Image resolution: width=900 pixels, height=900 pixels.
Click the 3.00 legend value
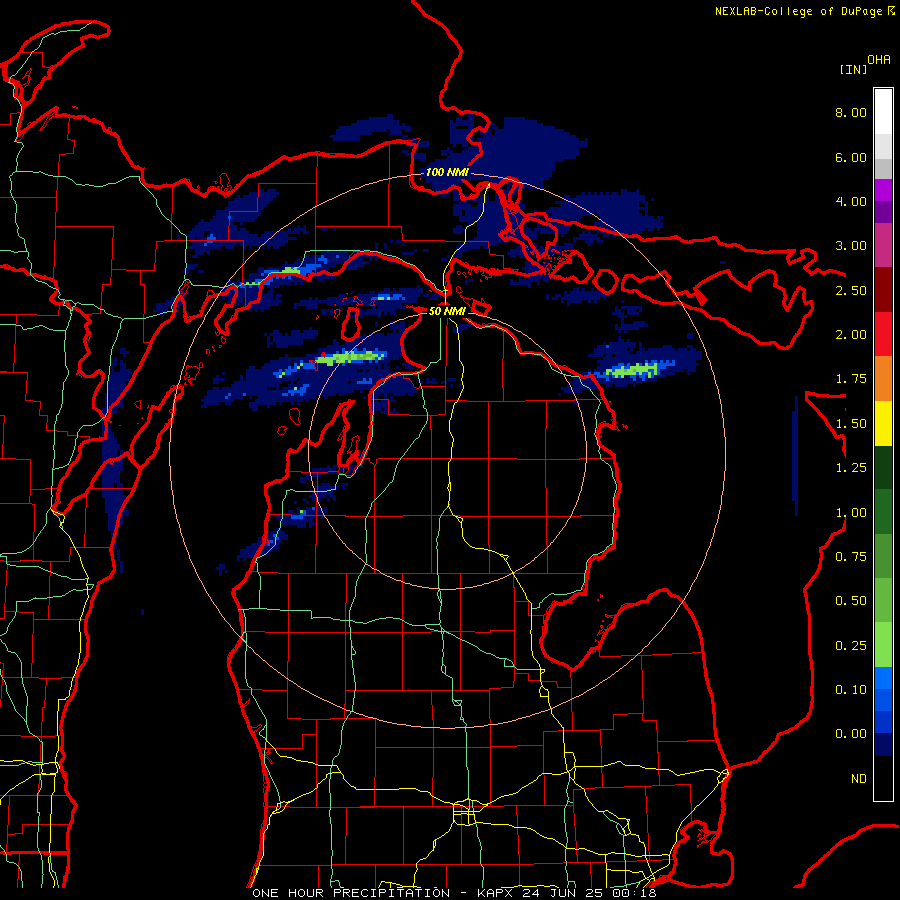851,246
